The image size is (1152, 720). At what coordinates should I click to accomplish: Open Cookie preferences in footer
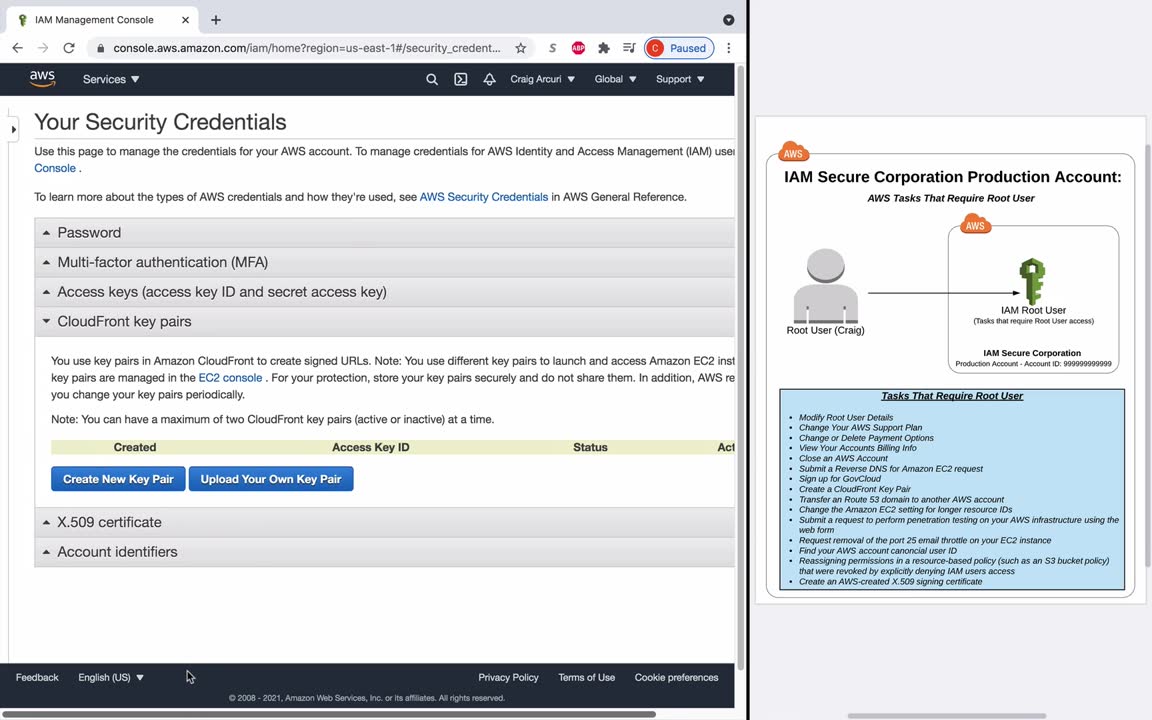point(677,677)
